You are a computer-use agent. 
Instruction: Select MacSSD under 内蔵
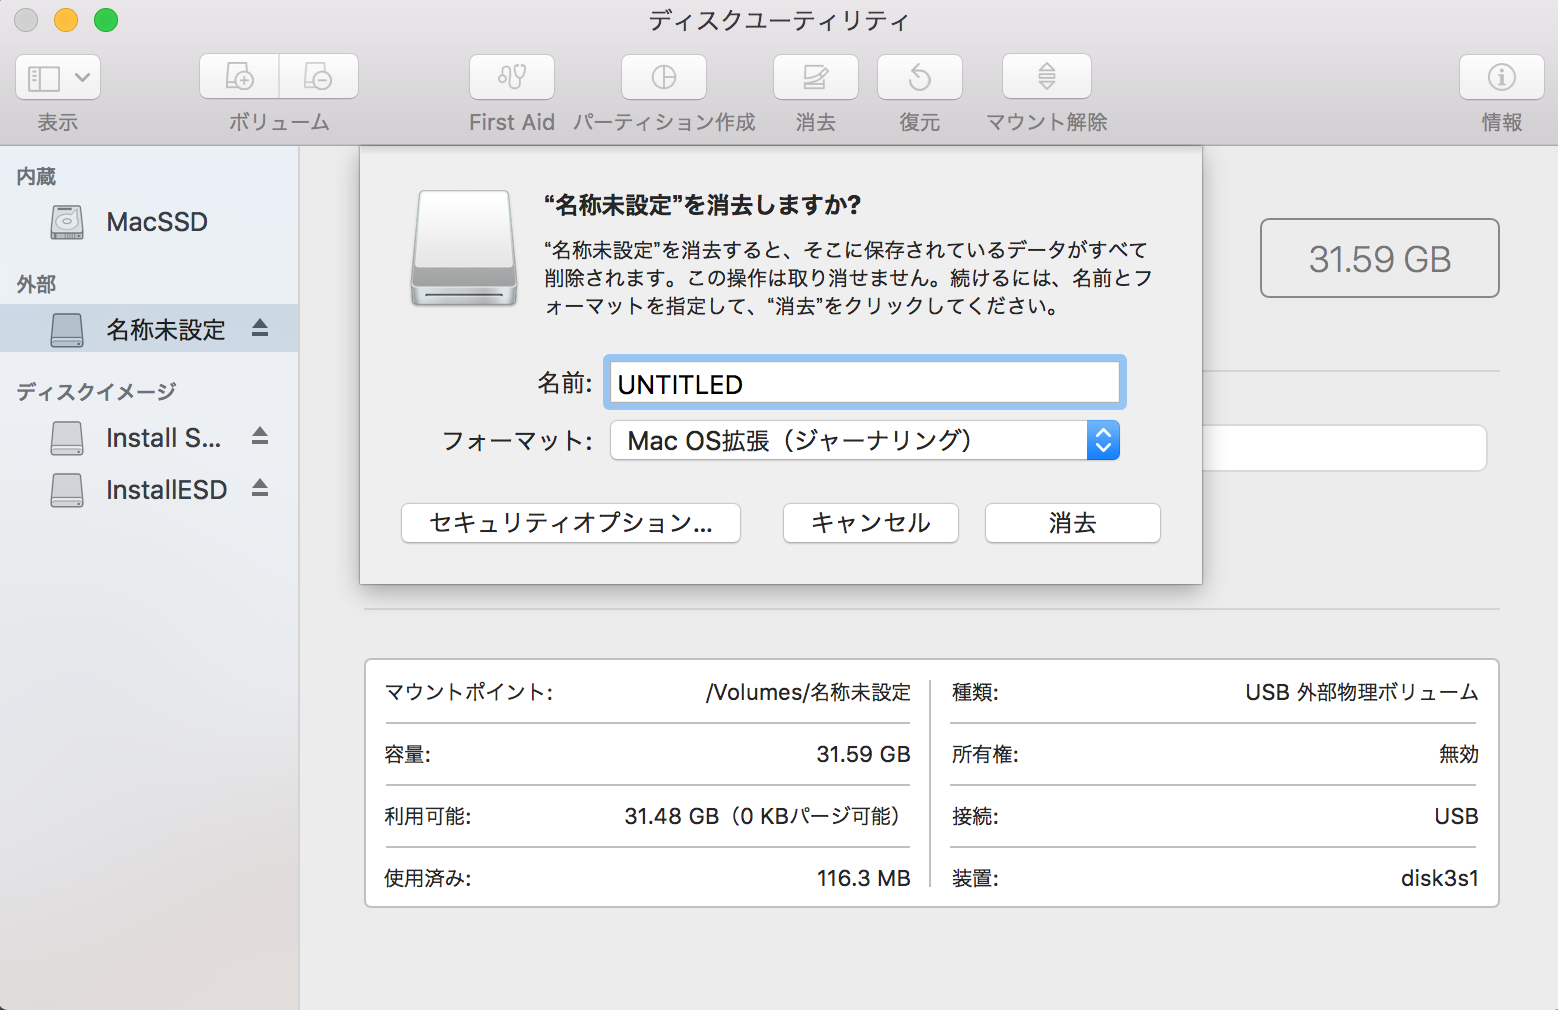click(x=155, y=222)
